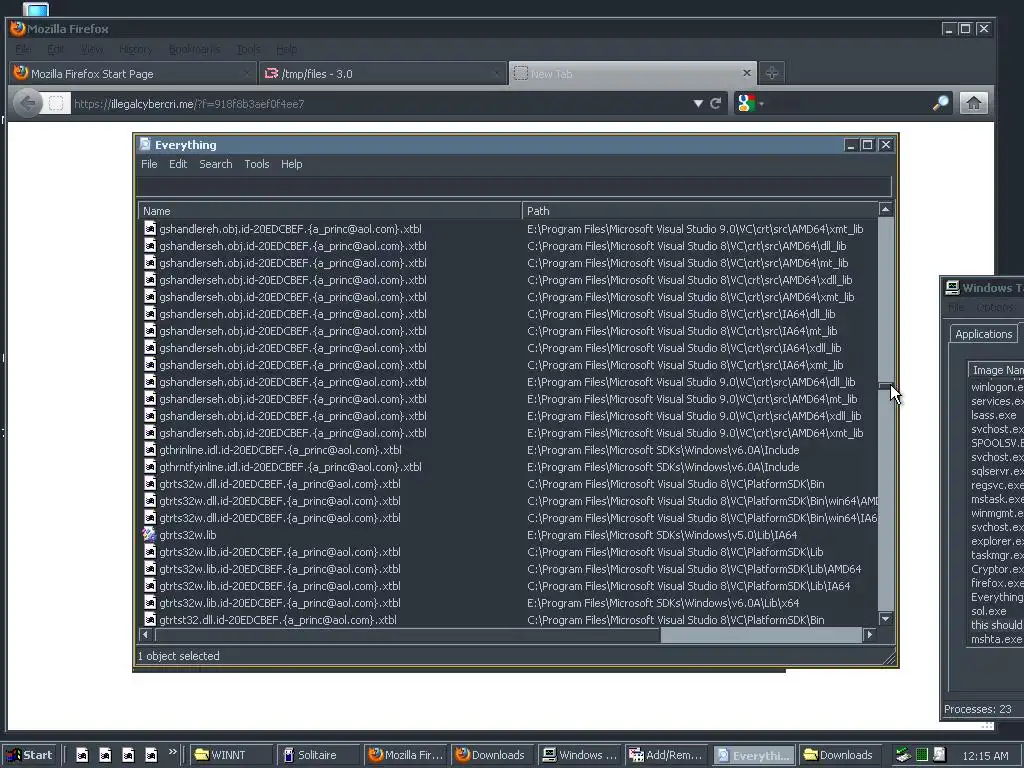Viewport: 1024px width, 768px height.
Task: Sort Task Manager by Image Name column
Action: (996, 370)
